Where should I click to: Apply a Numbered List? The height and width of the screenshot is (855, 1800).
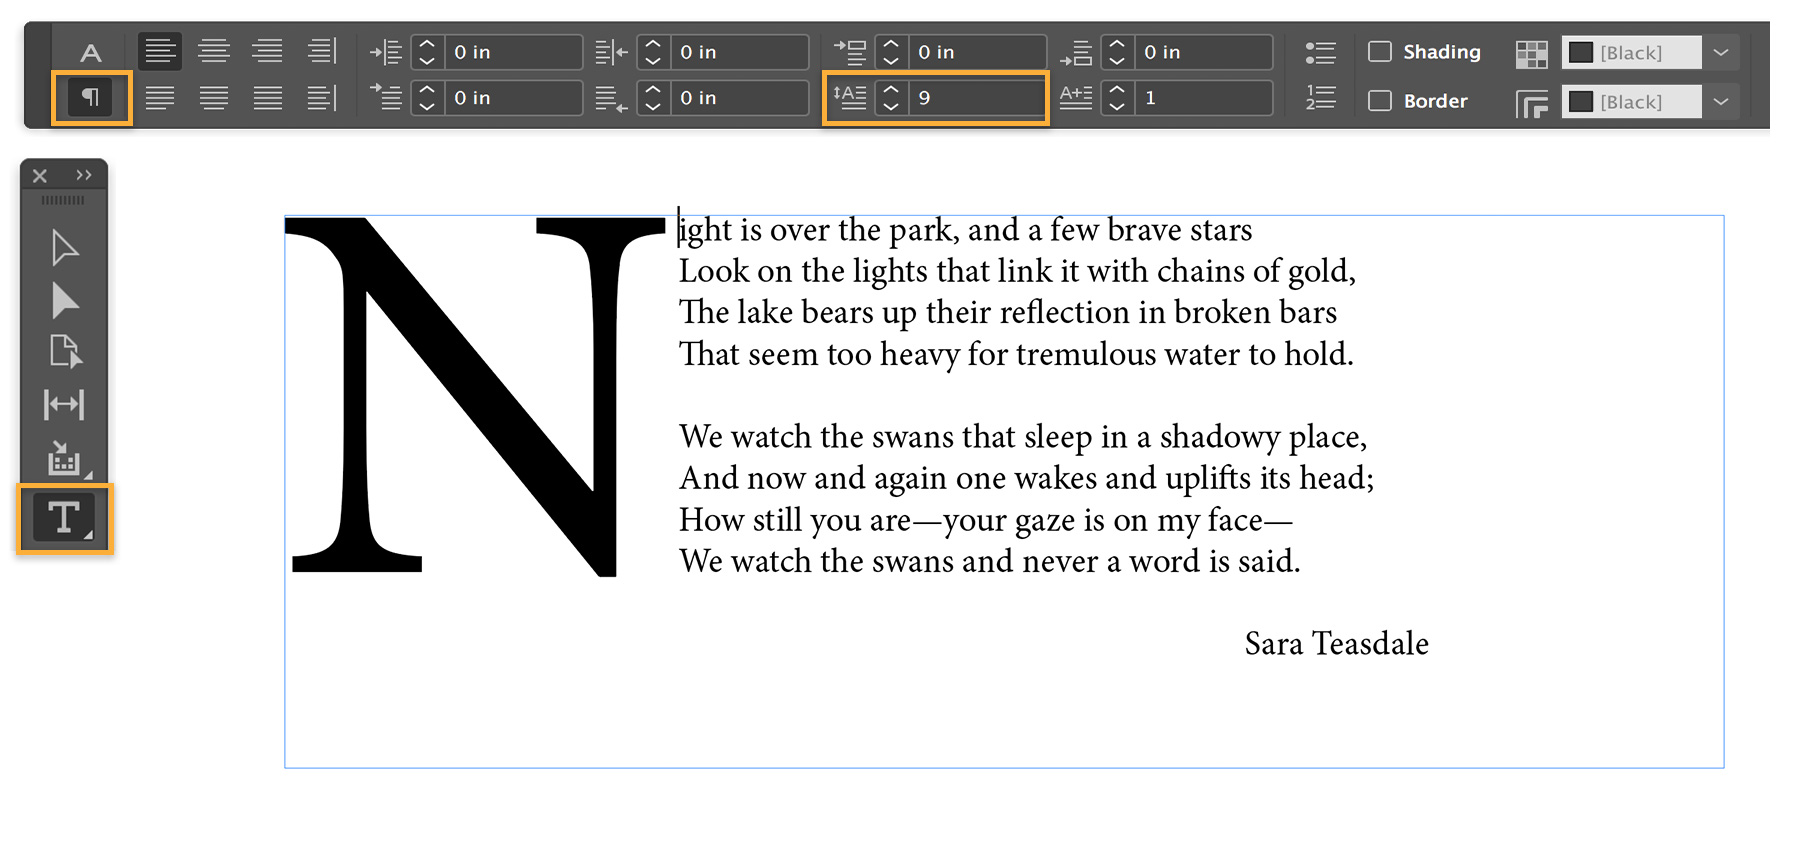(x=1321, y=98)
